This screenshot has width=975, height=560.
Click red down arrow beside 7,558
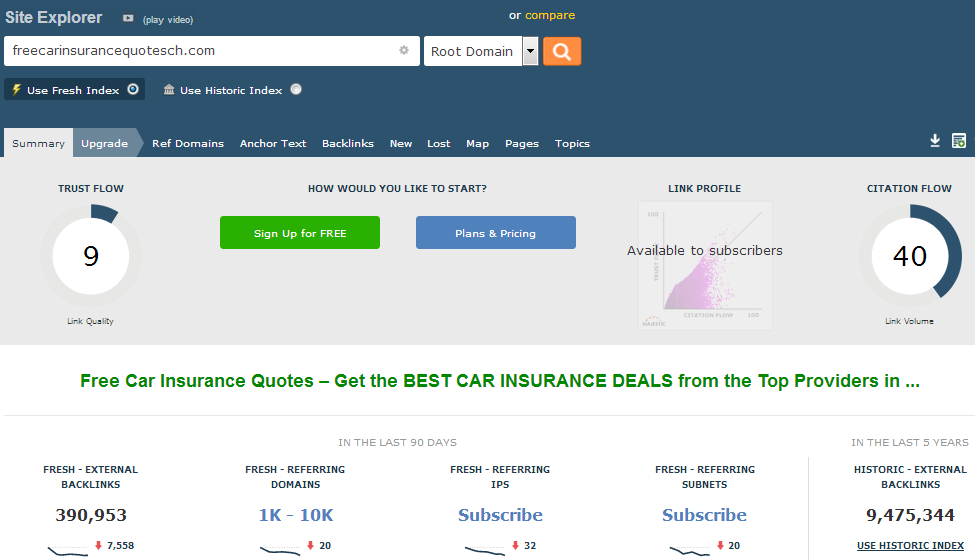(98, 545)
